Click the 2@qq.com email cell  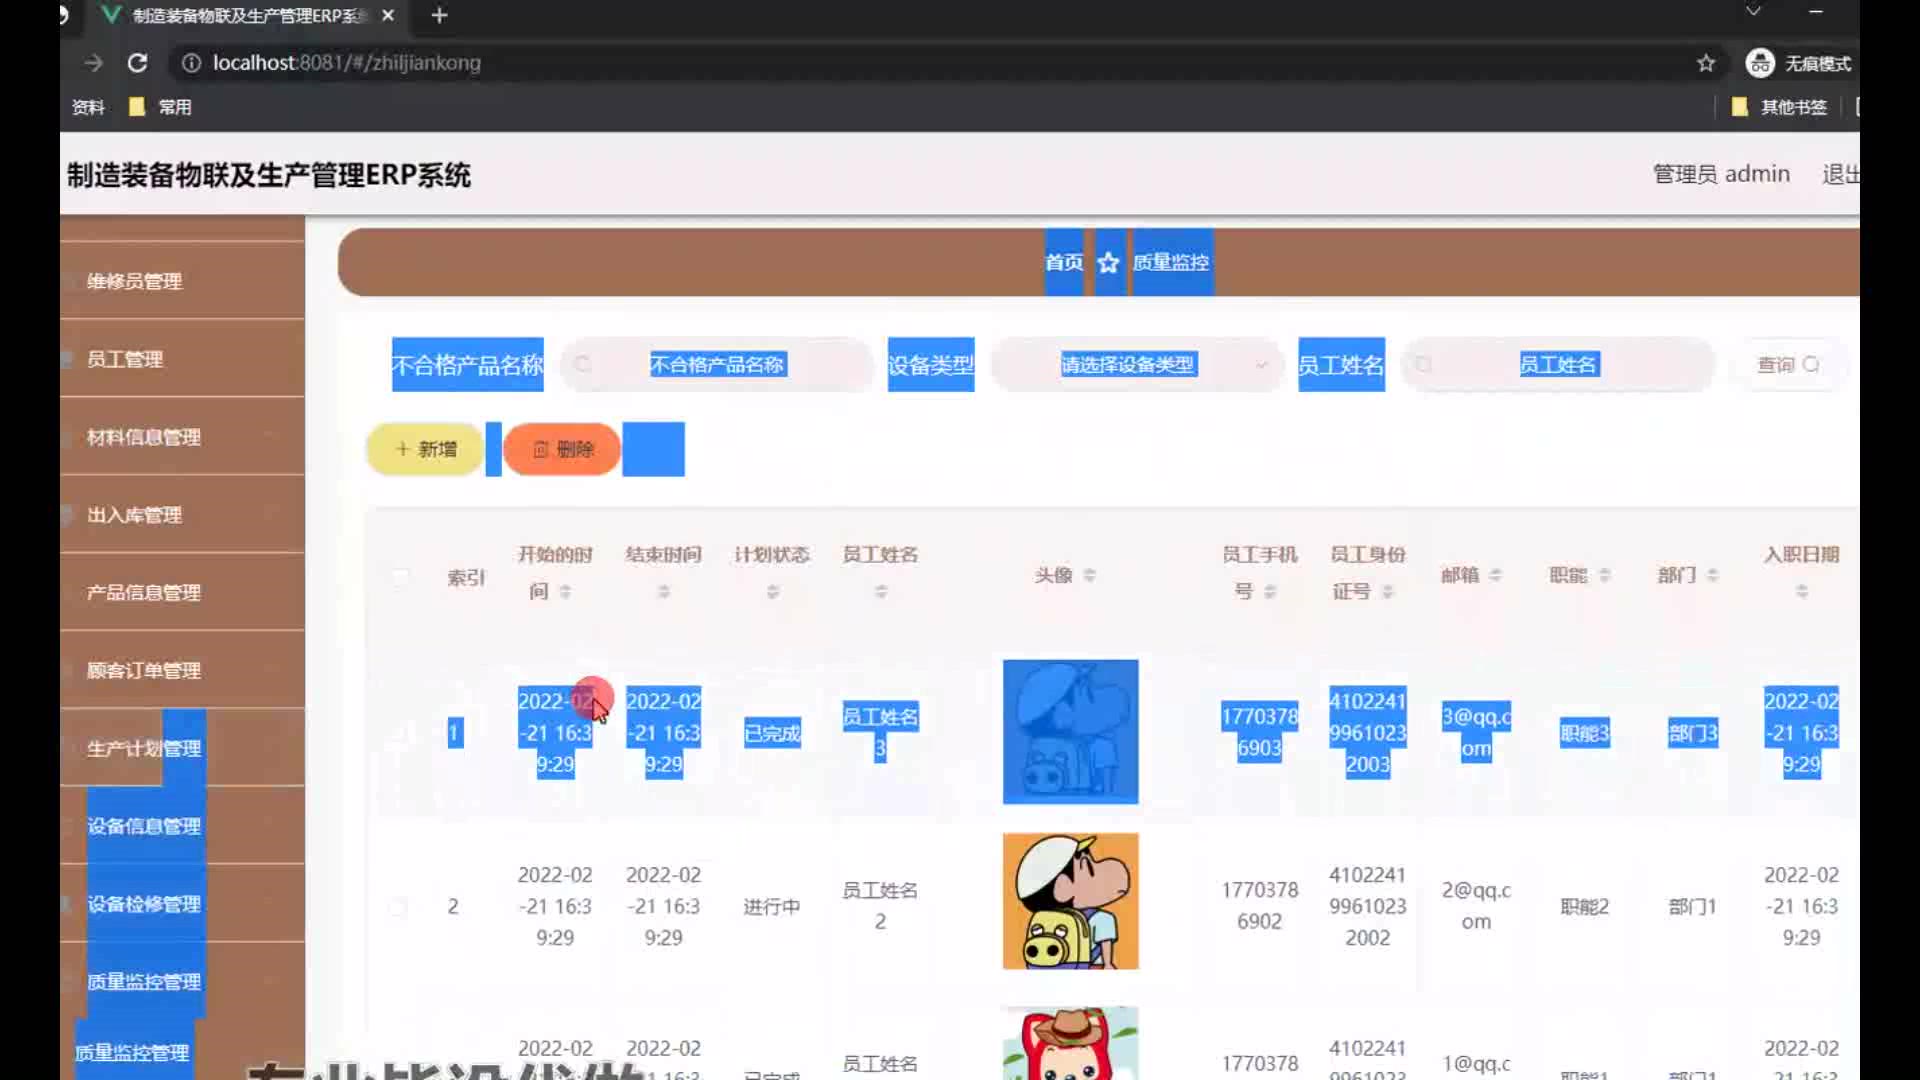click(1476, 906)
